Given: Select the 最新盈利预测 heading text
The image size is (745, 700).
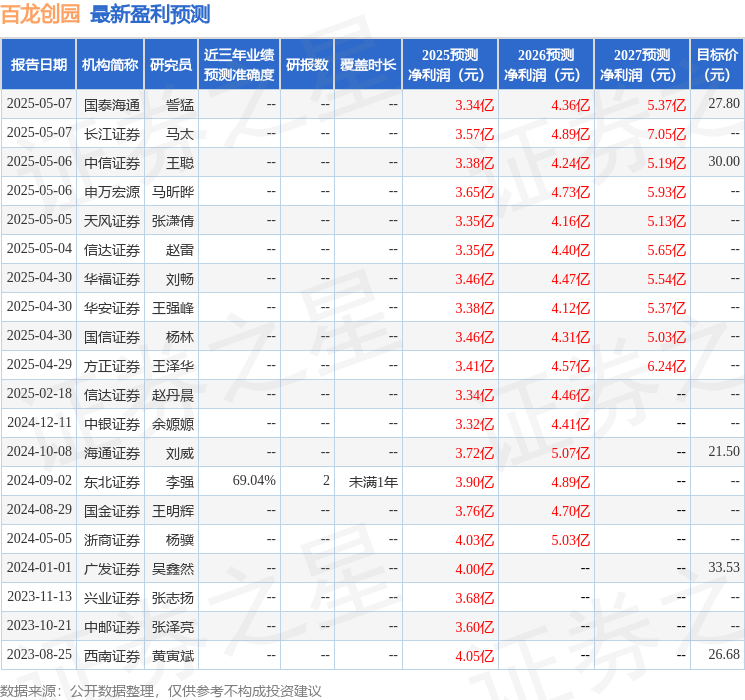Looking at the screenshot, I should (150, 14).
